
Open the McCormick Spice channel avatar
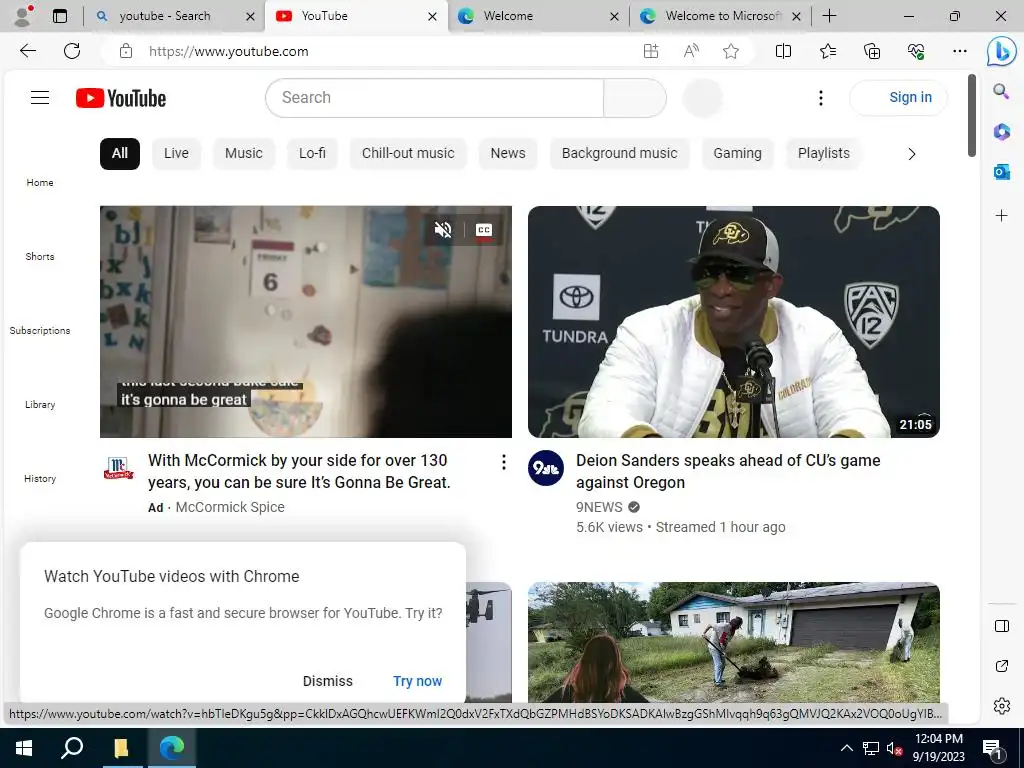point(119,468)
